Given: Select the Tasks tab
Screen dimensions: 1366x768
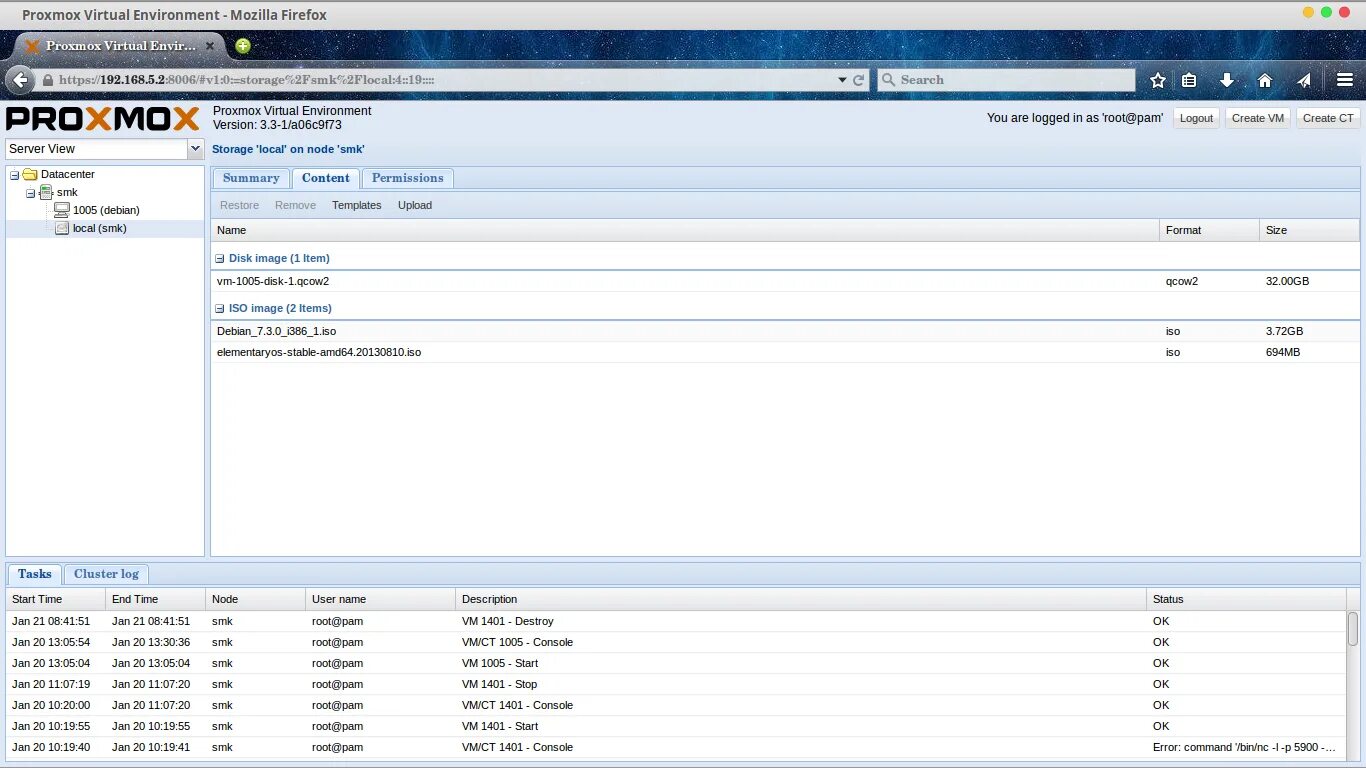Looking at the screenshot, I should [x=35, y=574].
